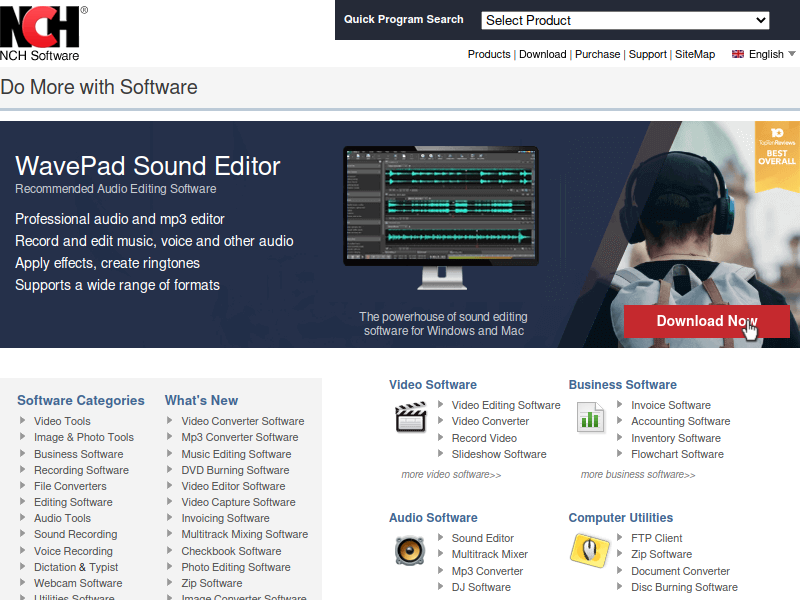Expand the English language dropdown arrow
The width and height of the screenshot is (800, 600).
pyautogui.click(x=792, y=54)
